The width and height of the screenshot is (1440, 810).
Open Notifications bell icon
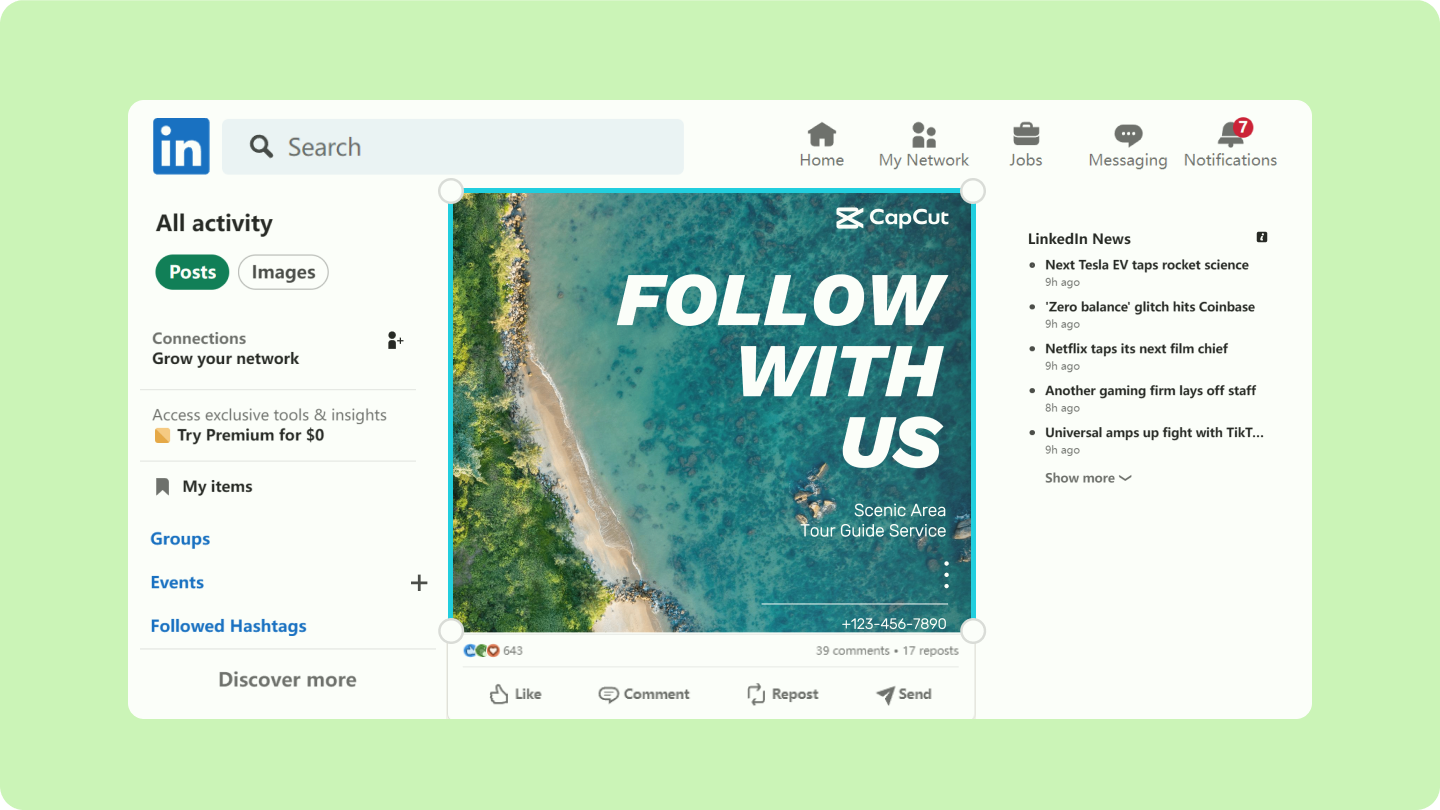click(x=1230, y=135)
